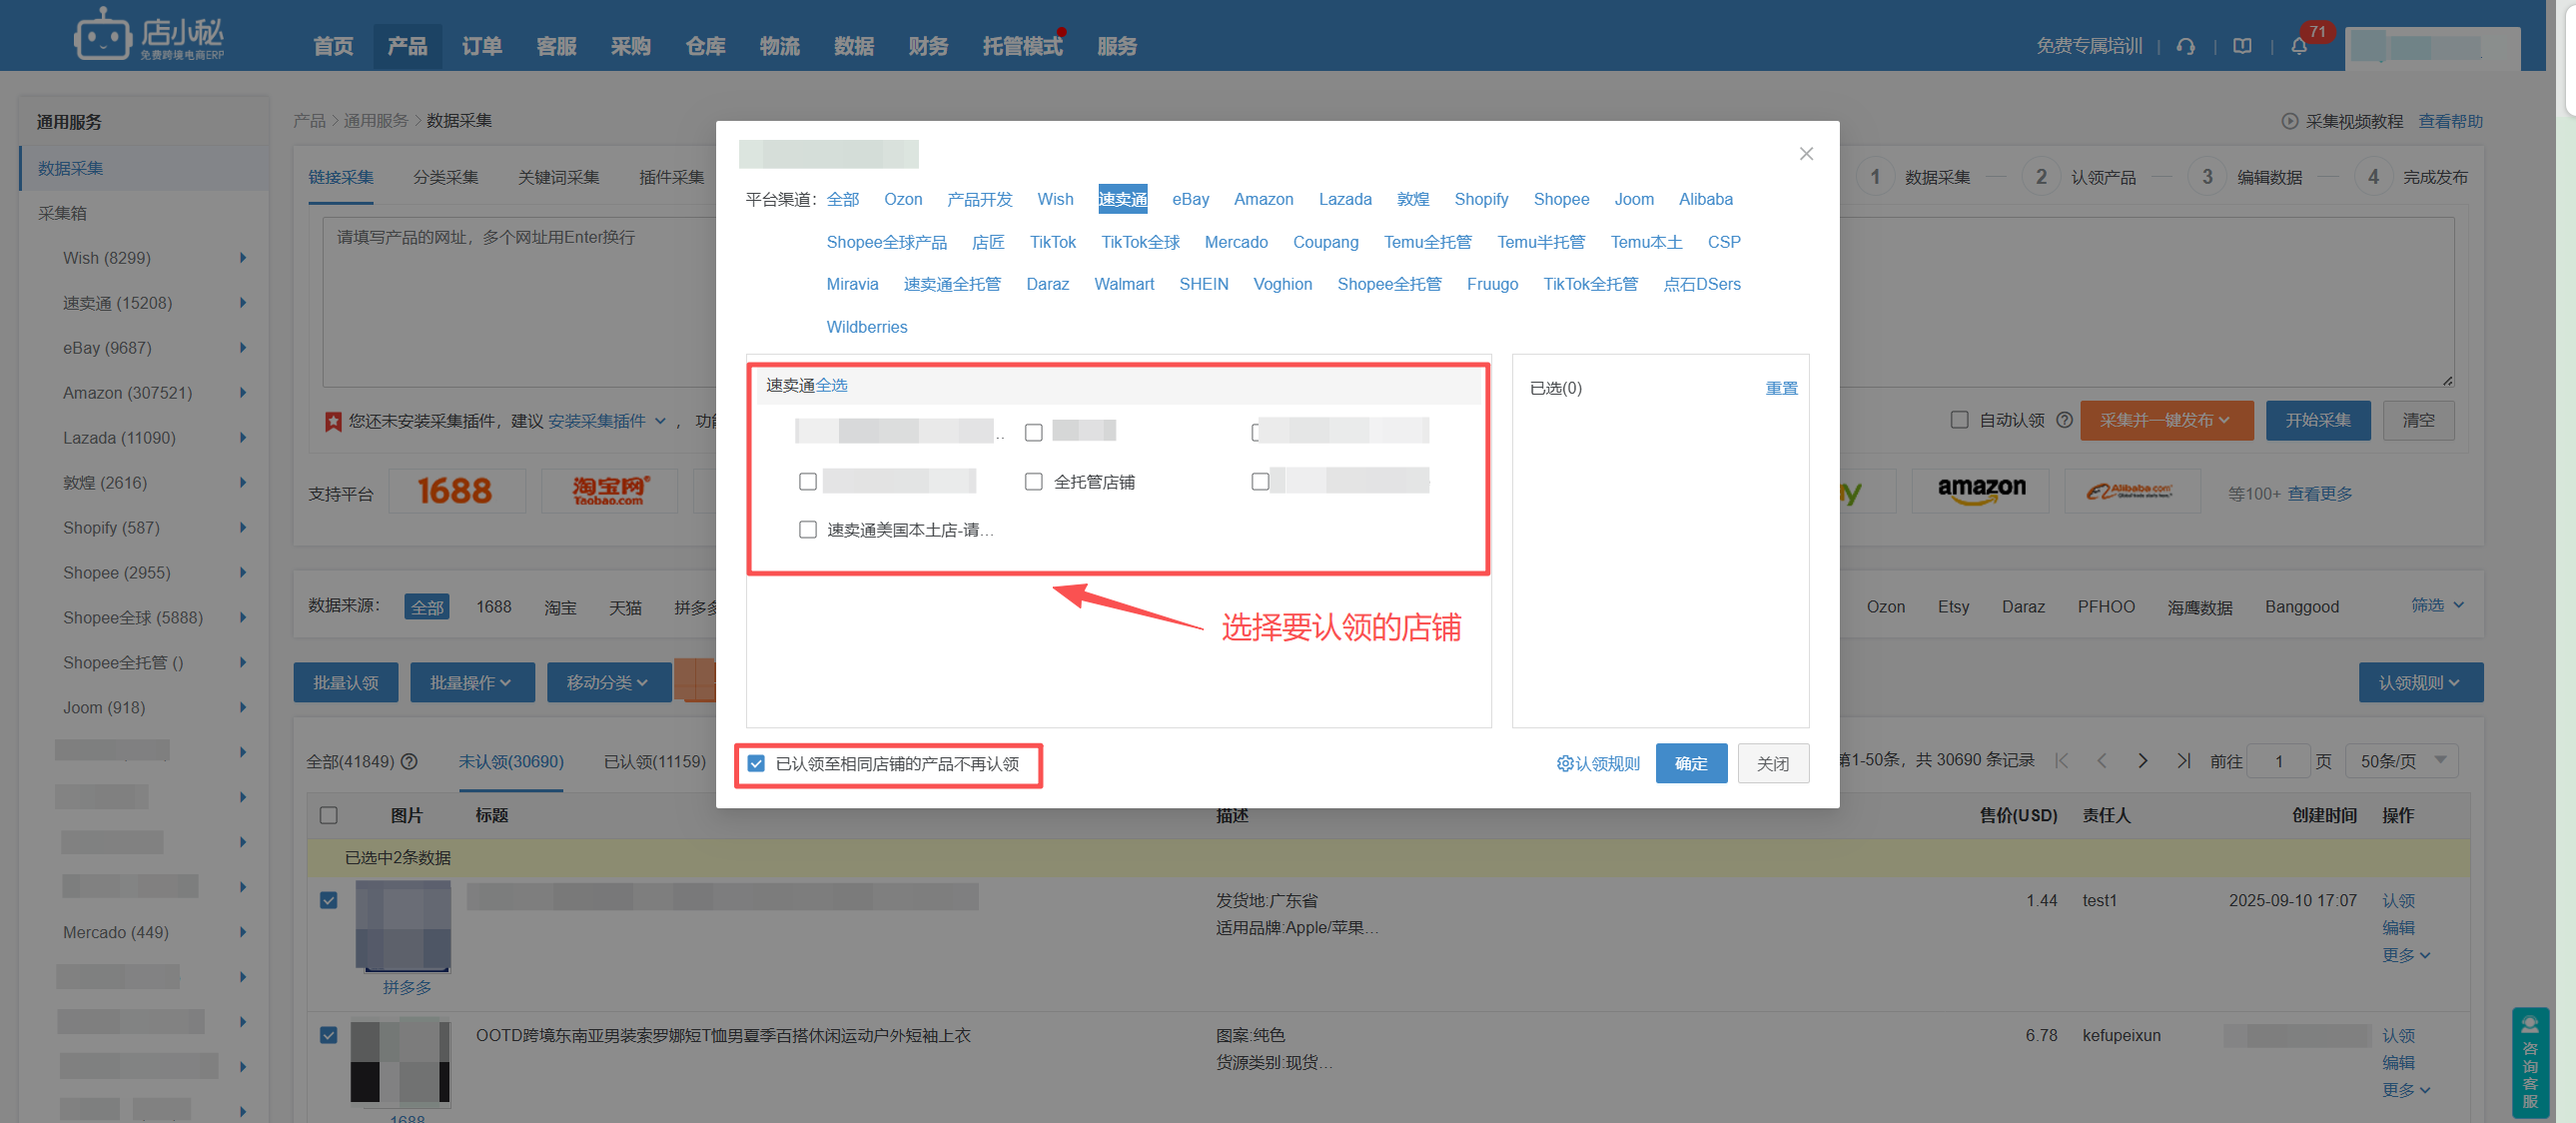This screenshot has width=2576, height=1123.
Task: Check the blurred store checkbox above 全托管店铺
Action: click(1034, 433)
